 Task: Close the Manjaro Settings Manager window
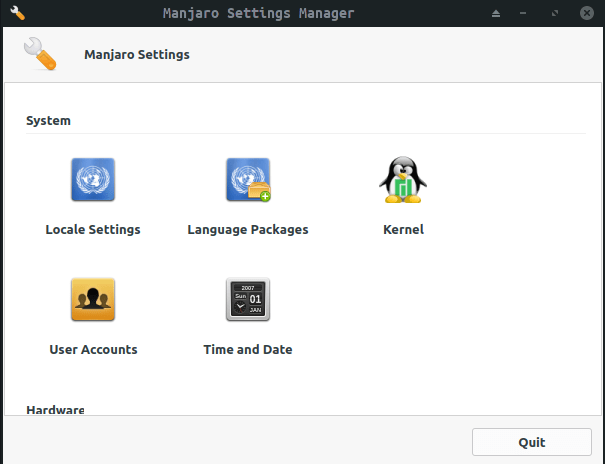click(585, 14)
